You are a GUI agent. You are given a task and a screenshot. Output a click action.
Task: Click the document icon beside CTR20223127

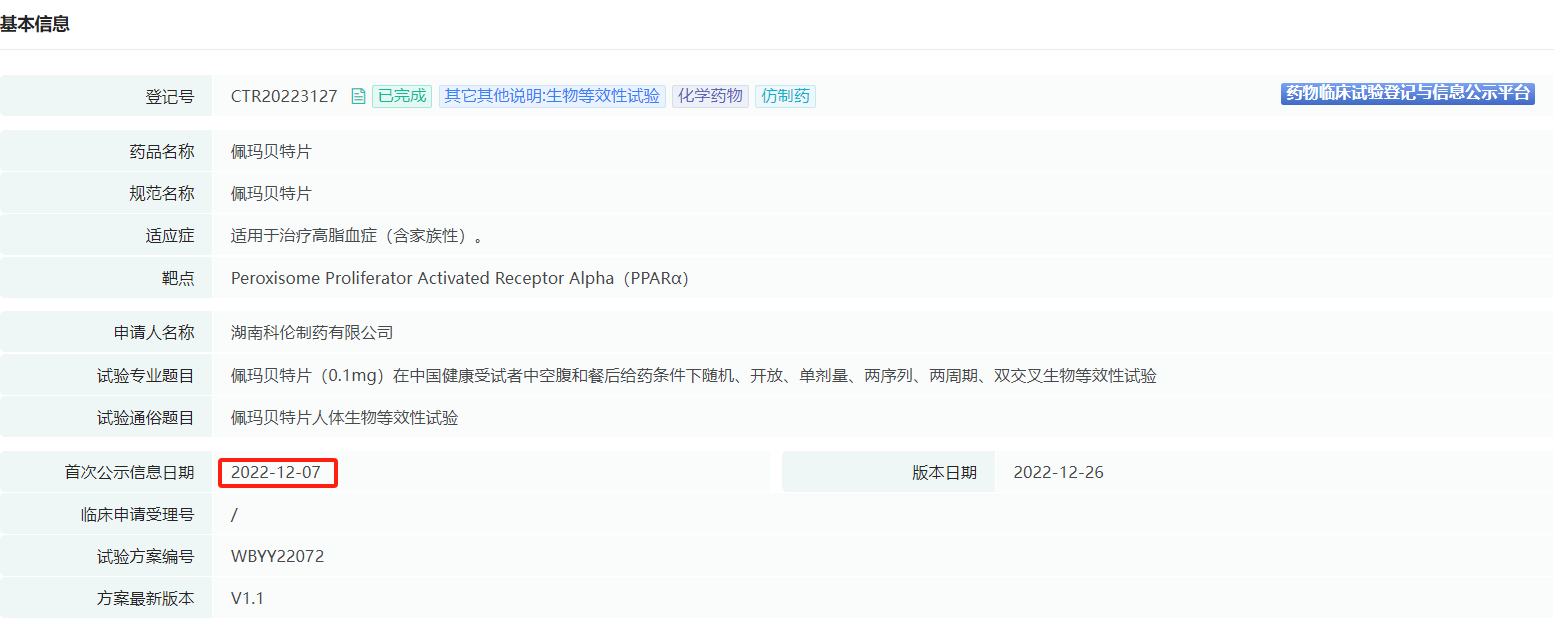pos(358,97)
